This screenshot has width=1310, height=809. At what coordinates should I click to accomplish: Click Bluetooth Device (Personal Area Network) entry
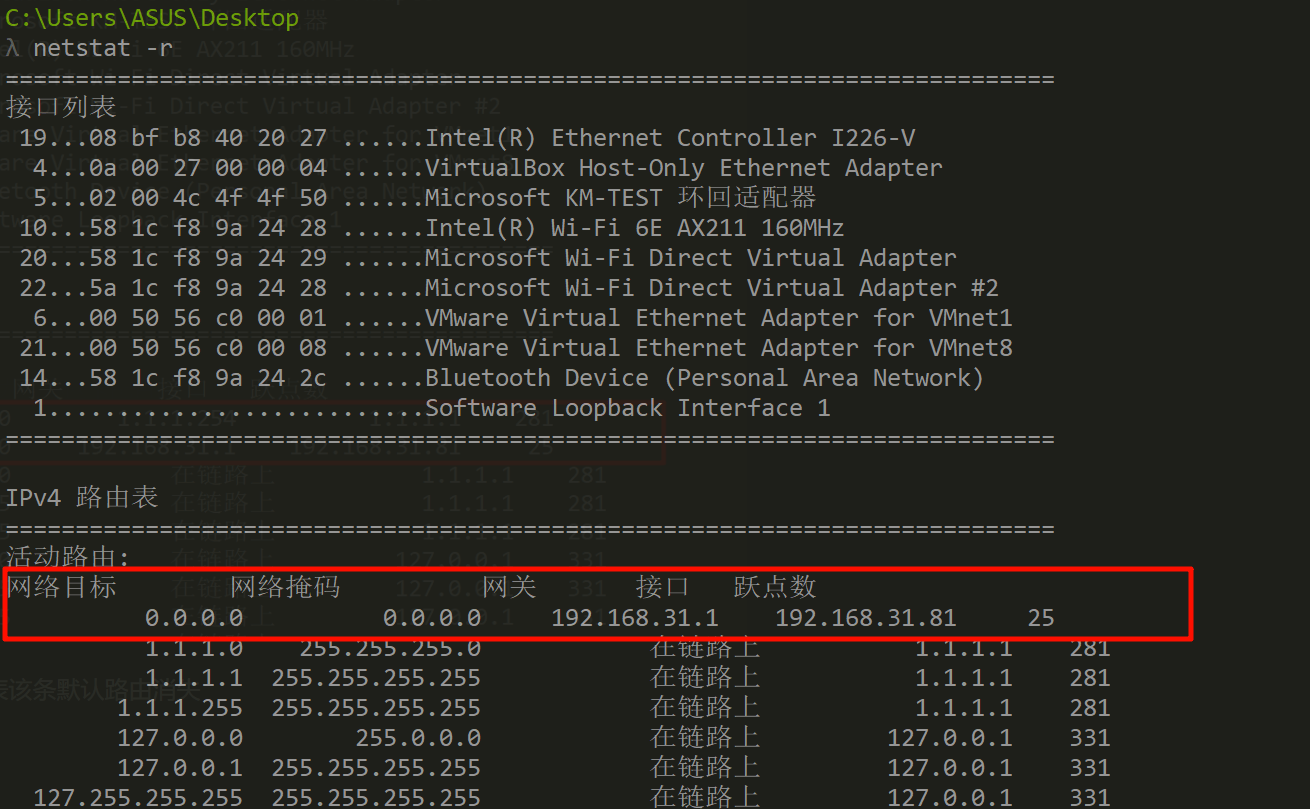tap(705, 378)
